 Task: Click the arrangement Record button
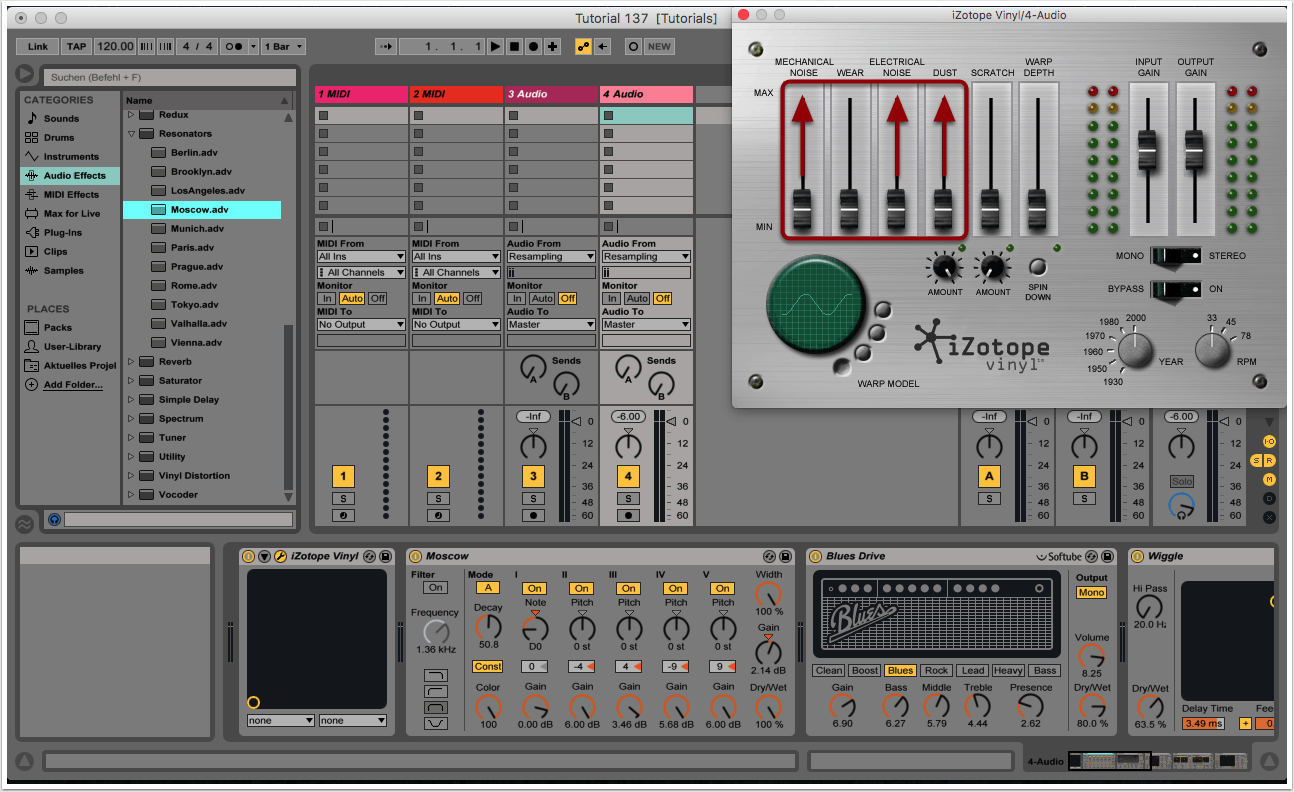click(533, 46)
